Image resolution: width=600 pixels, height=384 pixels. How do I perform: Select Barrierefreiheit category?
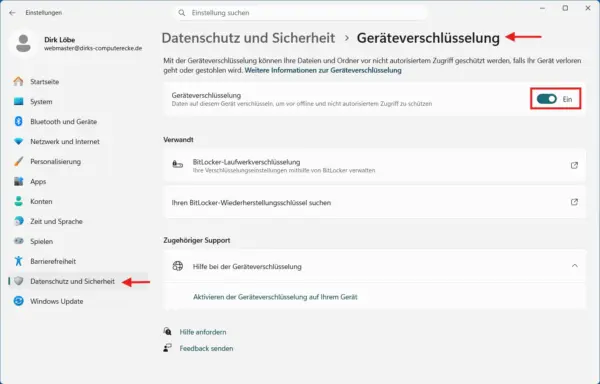click(78, 261)
